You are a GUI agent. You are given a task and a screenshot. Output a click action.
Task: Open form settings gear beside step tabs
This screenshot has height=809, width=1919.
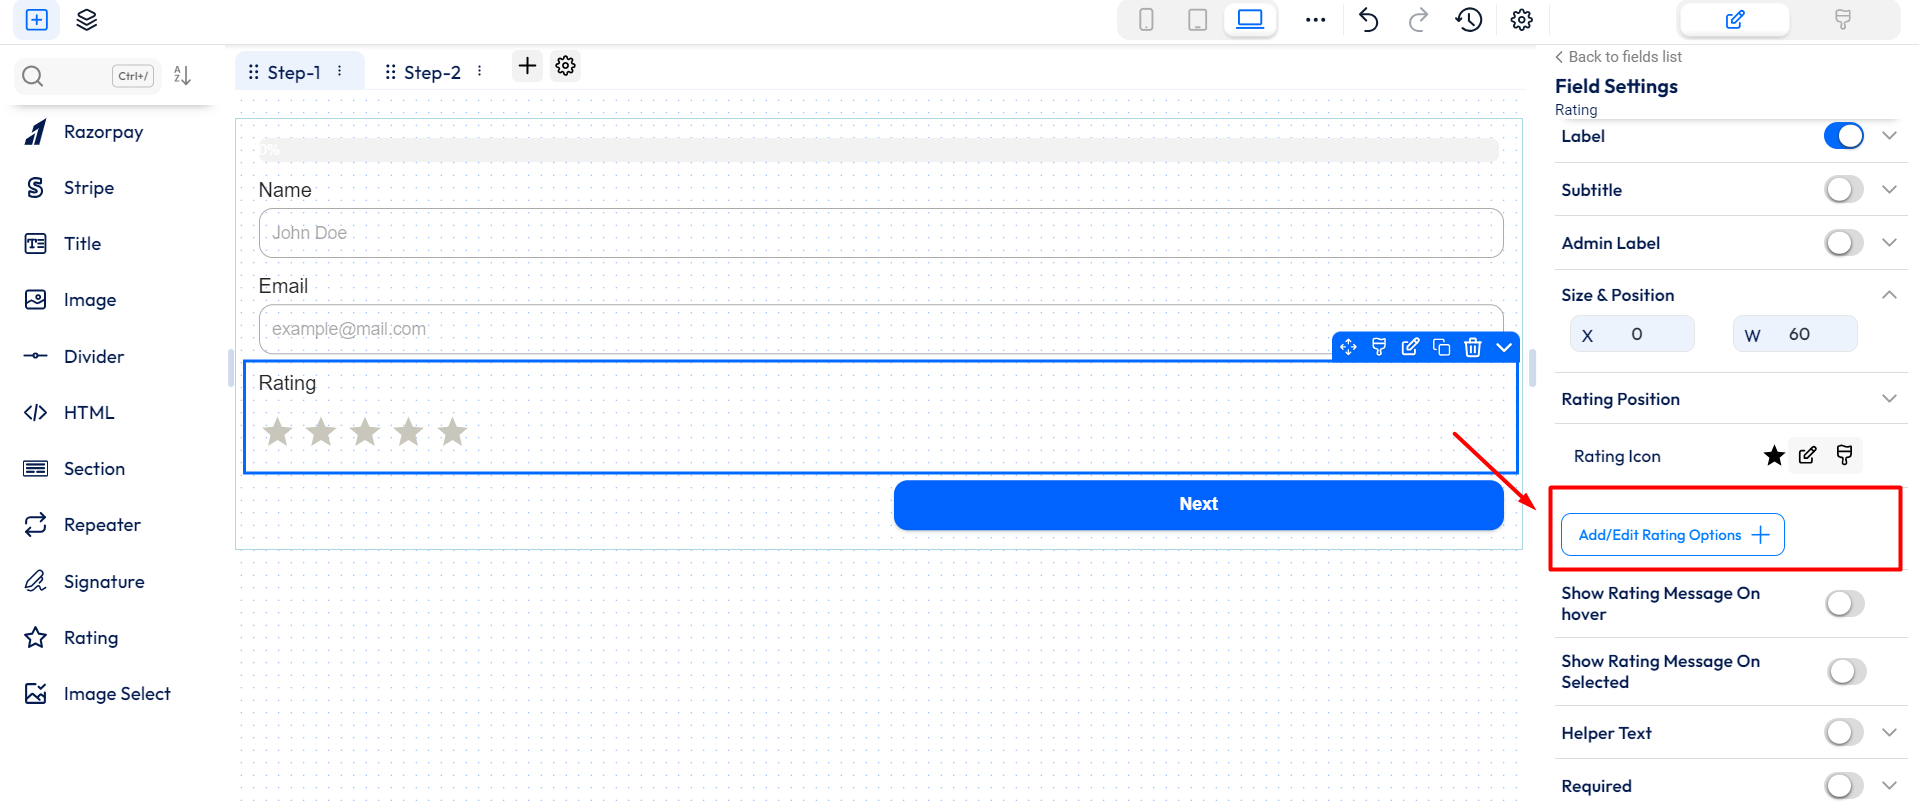tap(566, 66)
